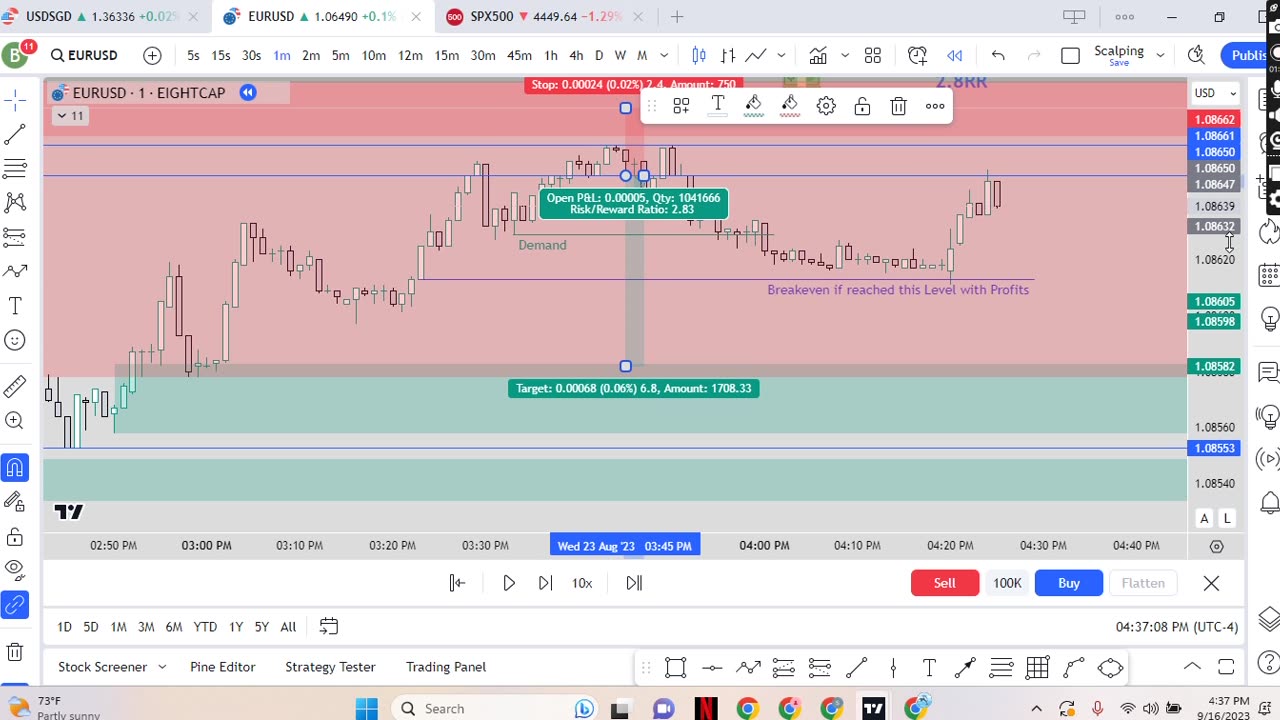Select rectangle in favorites drawing bar
The height and width of the screenshot is (720, 1280).
(675, 667)
